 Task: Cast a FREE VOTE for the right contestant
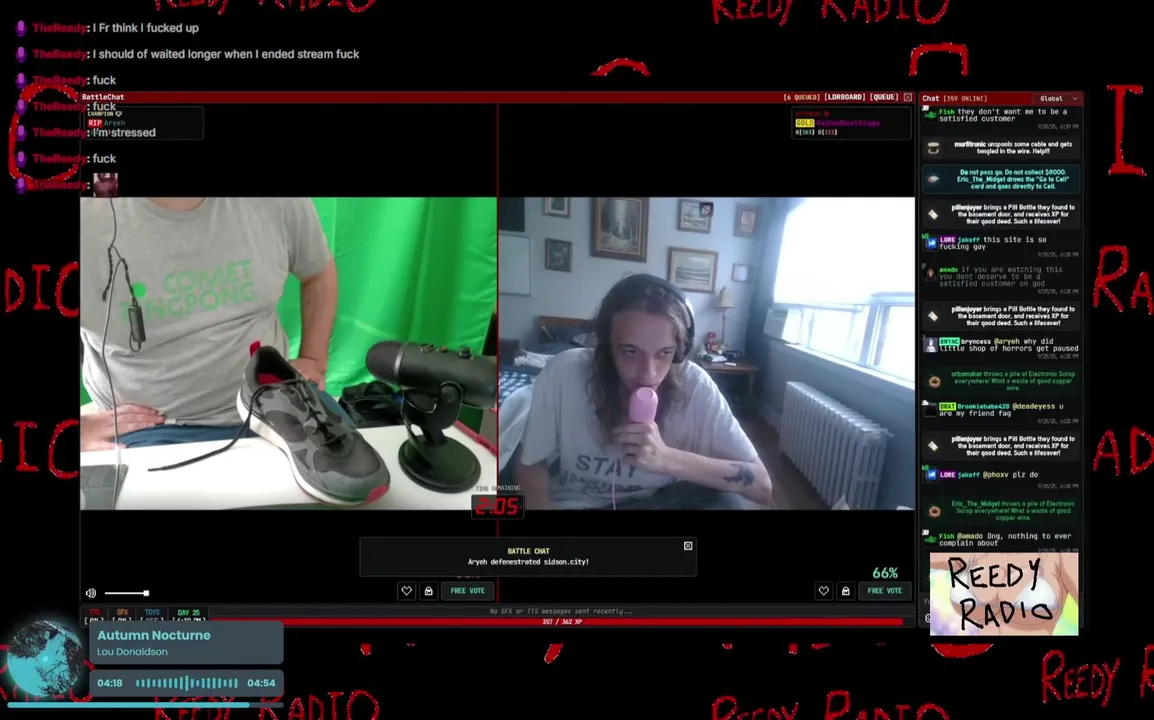885,590
